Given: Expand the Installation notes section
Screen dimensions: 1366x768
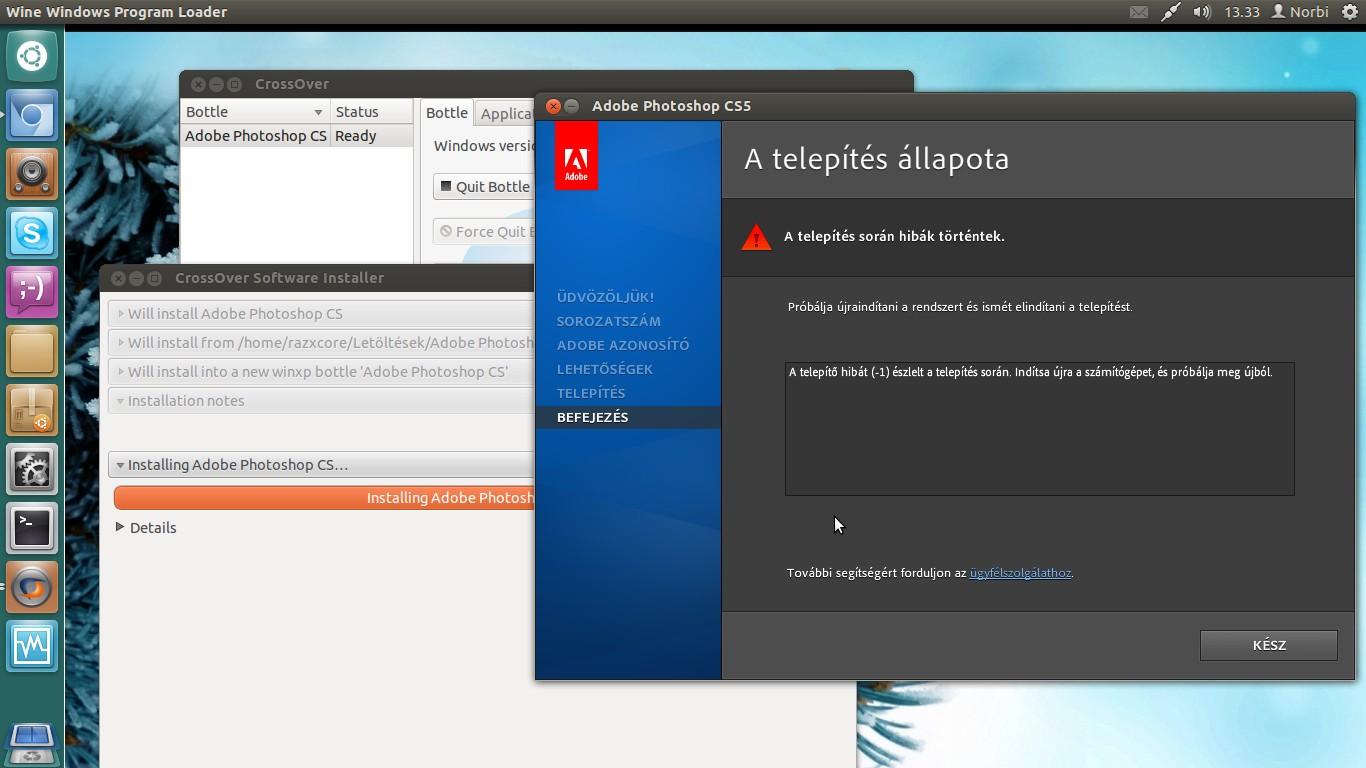Looking at the screenshot, I should (x=321, y=400).
